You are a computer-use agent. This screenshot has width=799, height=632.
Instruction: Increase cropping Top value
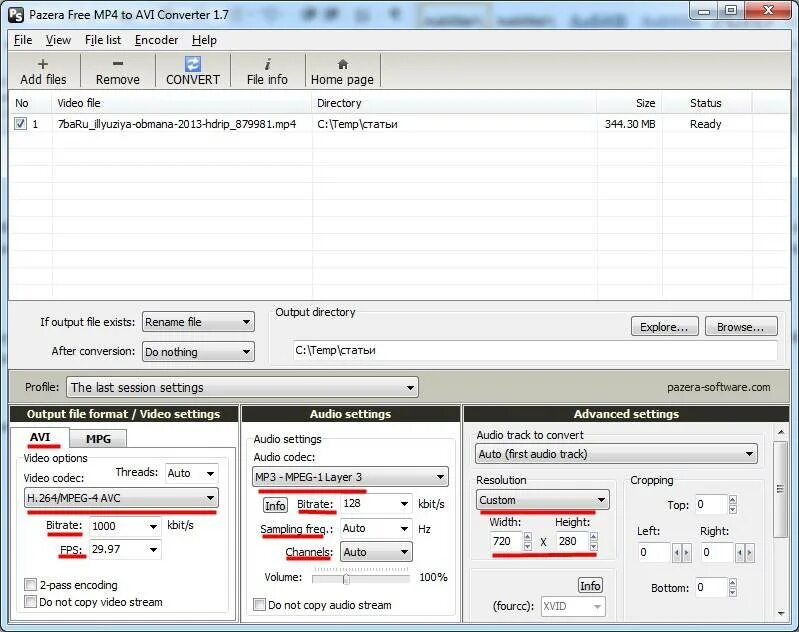(x=733, y=499)
